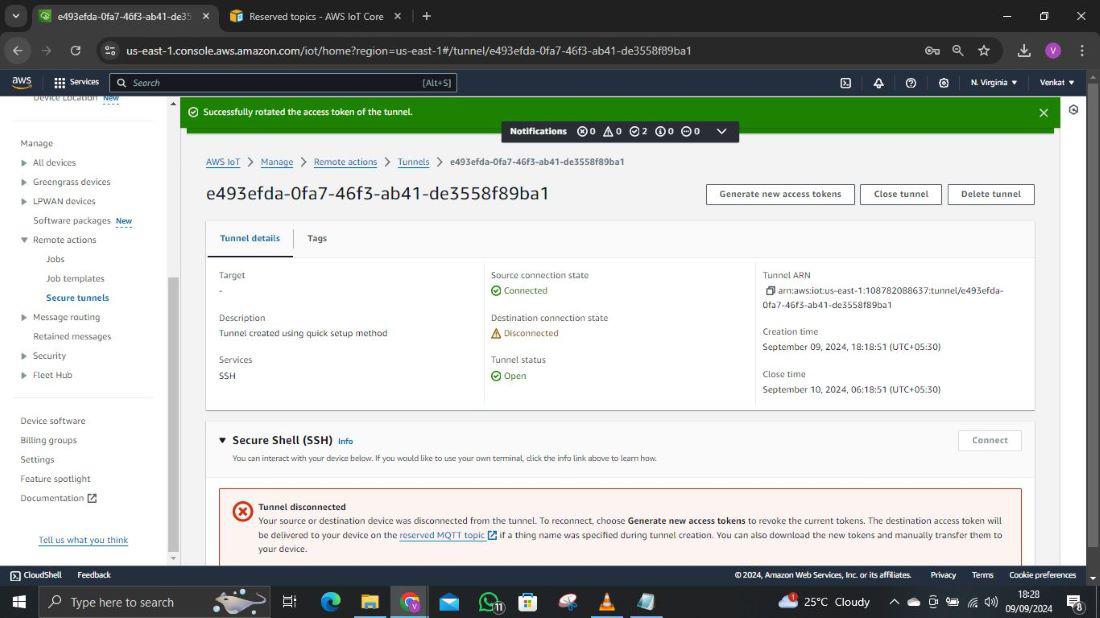Expand Message routing in sidebar
The height and width of the screenshot is (618, 1100).
tap(24, 317)
